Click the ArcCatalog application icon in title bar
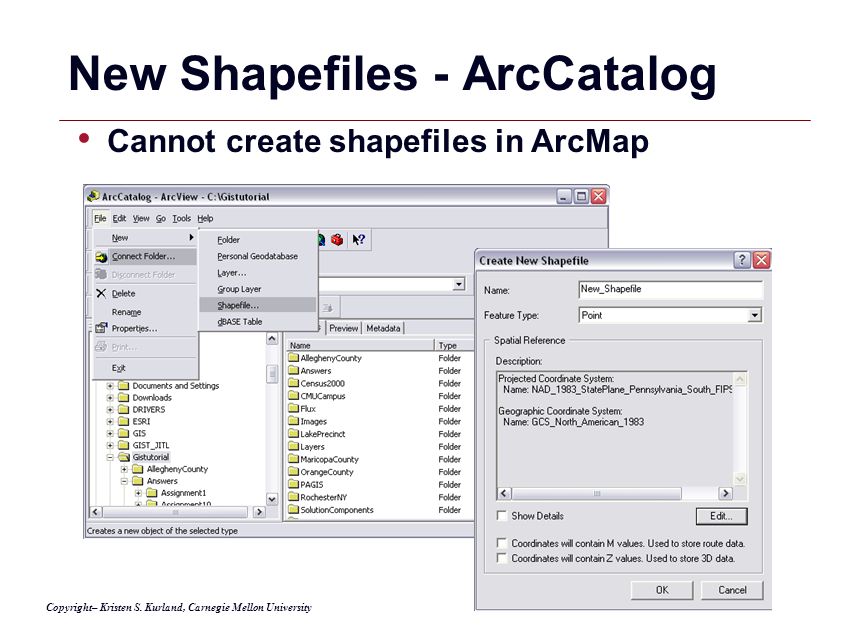Viewport: 853px width, 640px height. point(93,196)
